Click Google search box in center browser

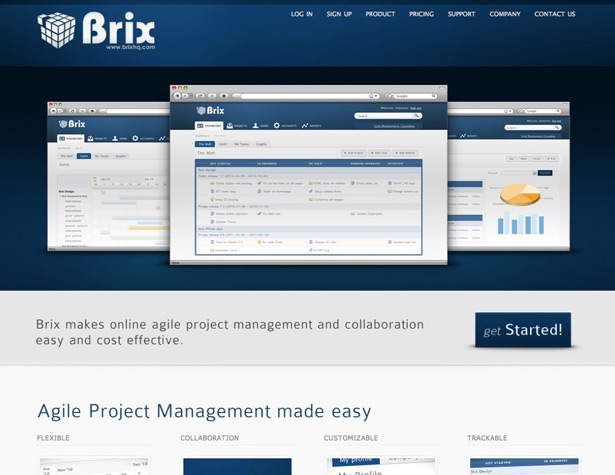coord(413,96)
